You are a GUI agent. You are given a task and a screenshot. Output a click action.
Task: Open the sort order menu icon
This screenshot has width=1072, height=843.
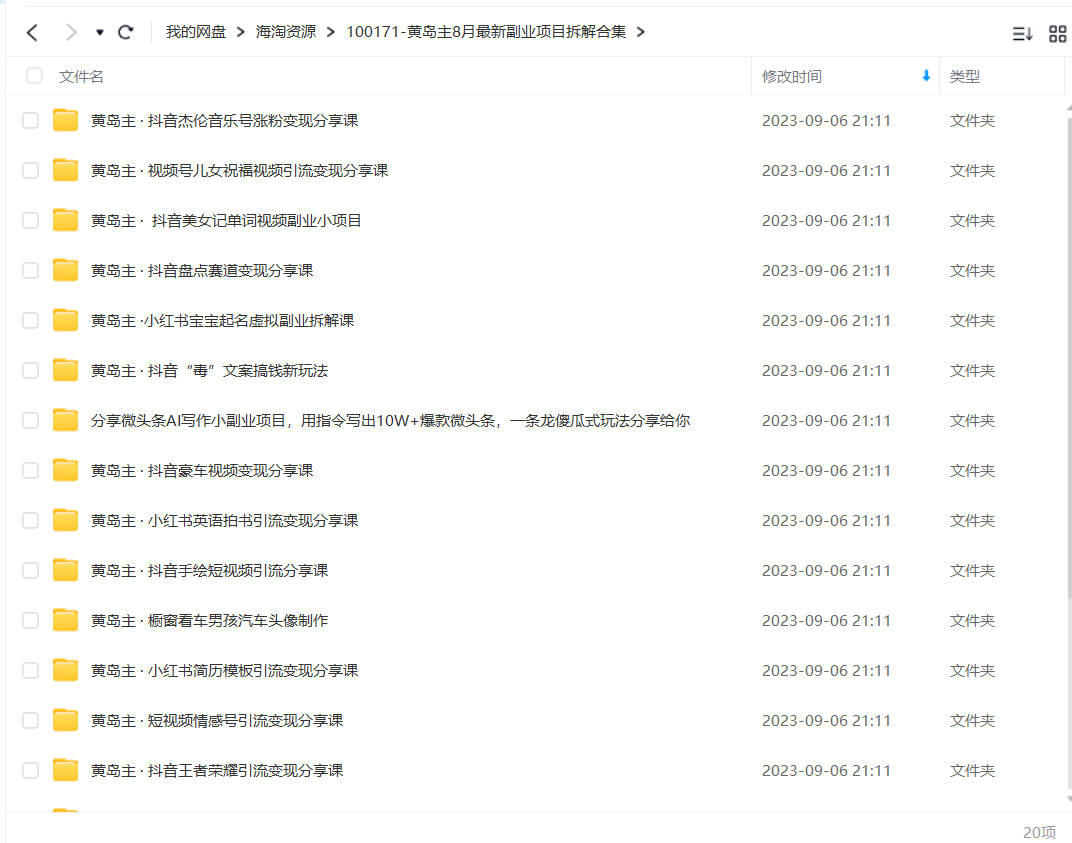[1022, 34]
